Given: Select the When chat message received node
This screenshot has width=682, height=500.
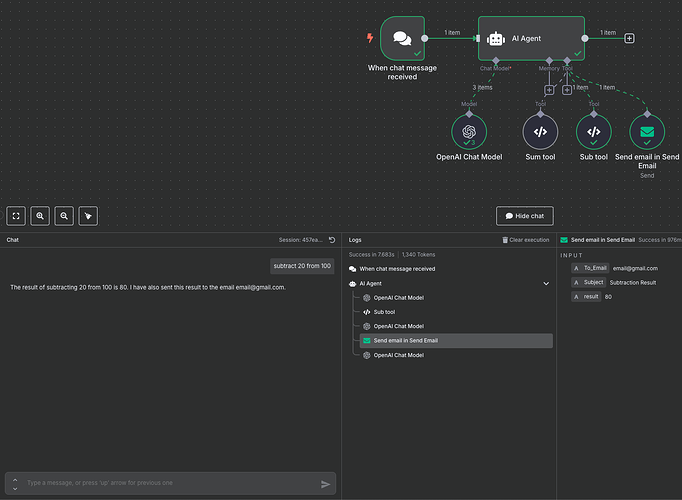Looking at the screenshot, I should (402, 38).
